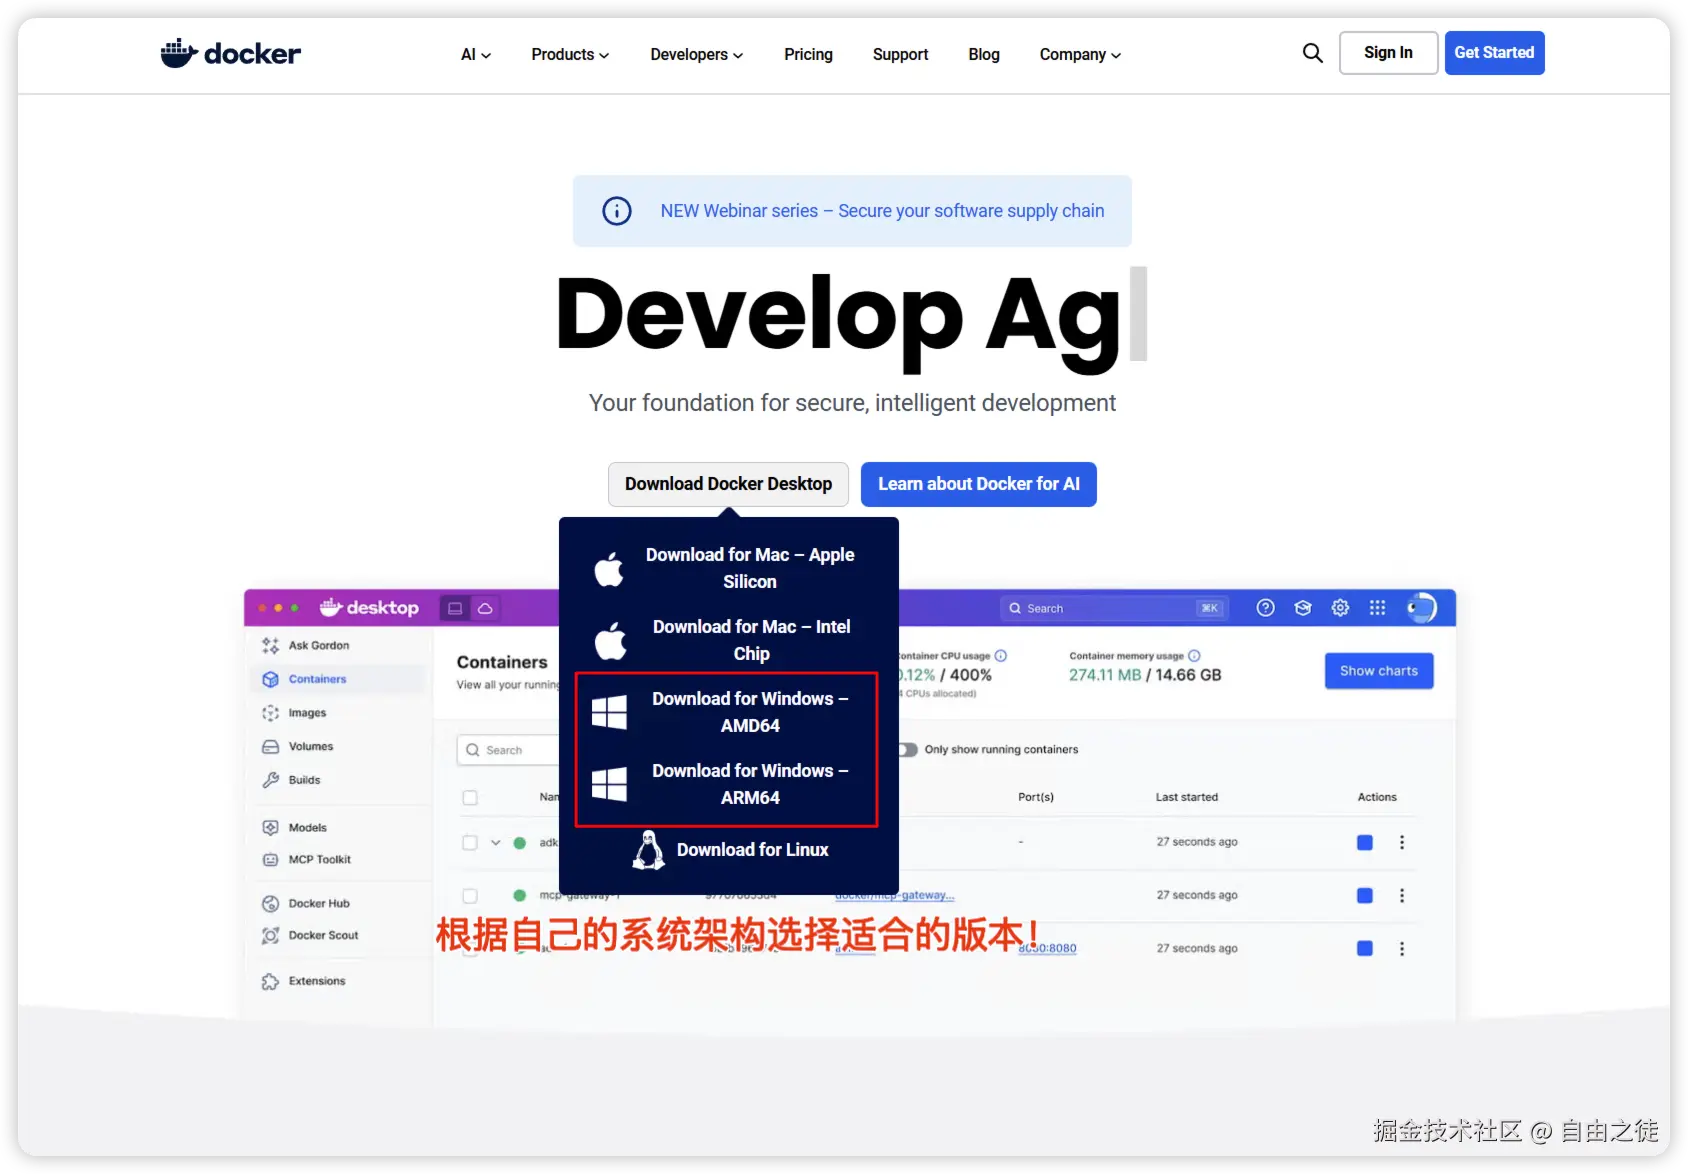Open the Docker Desktop settings gear
Viewport: 1688px width, 1174px height.
pyautogui.click(x=1340, y=608)
